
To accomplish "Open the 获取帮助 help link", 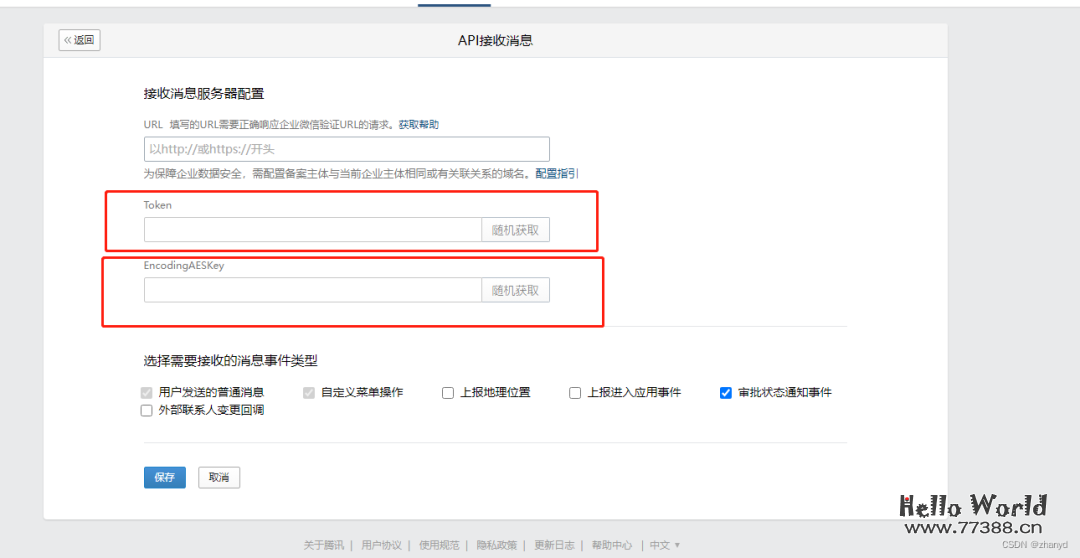I will 419,125.
